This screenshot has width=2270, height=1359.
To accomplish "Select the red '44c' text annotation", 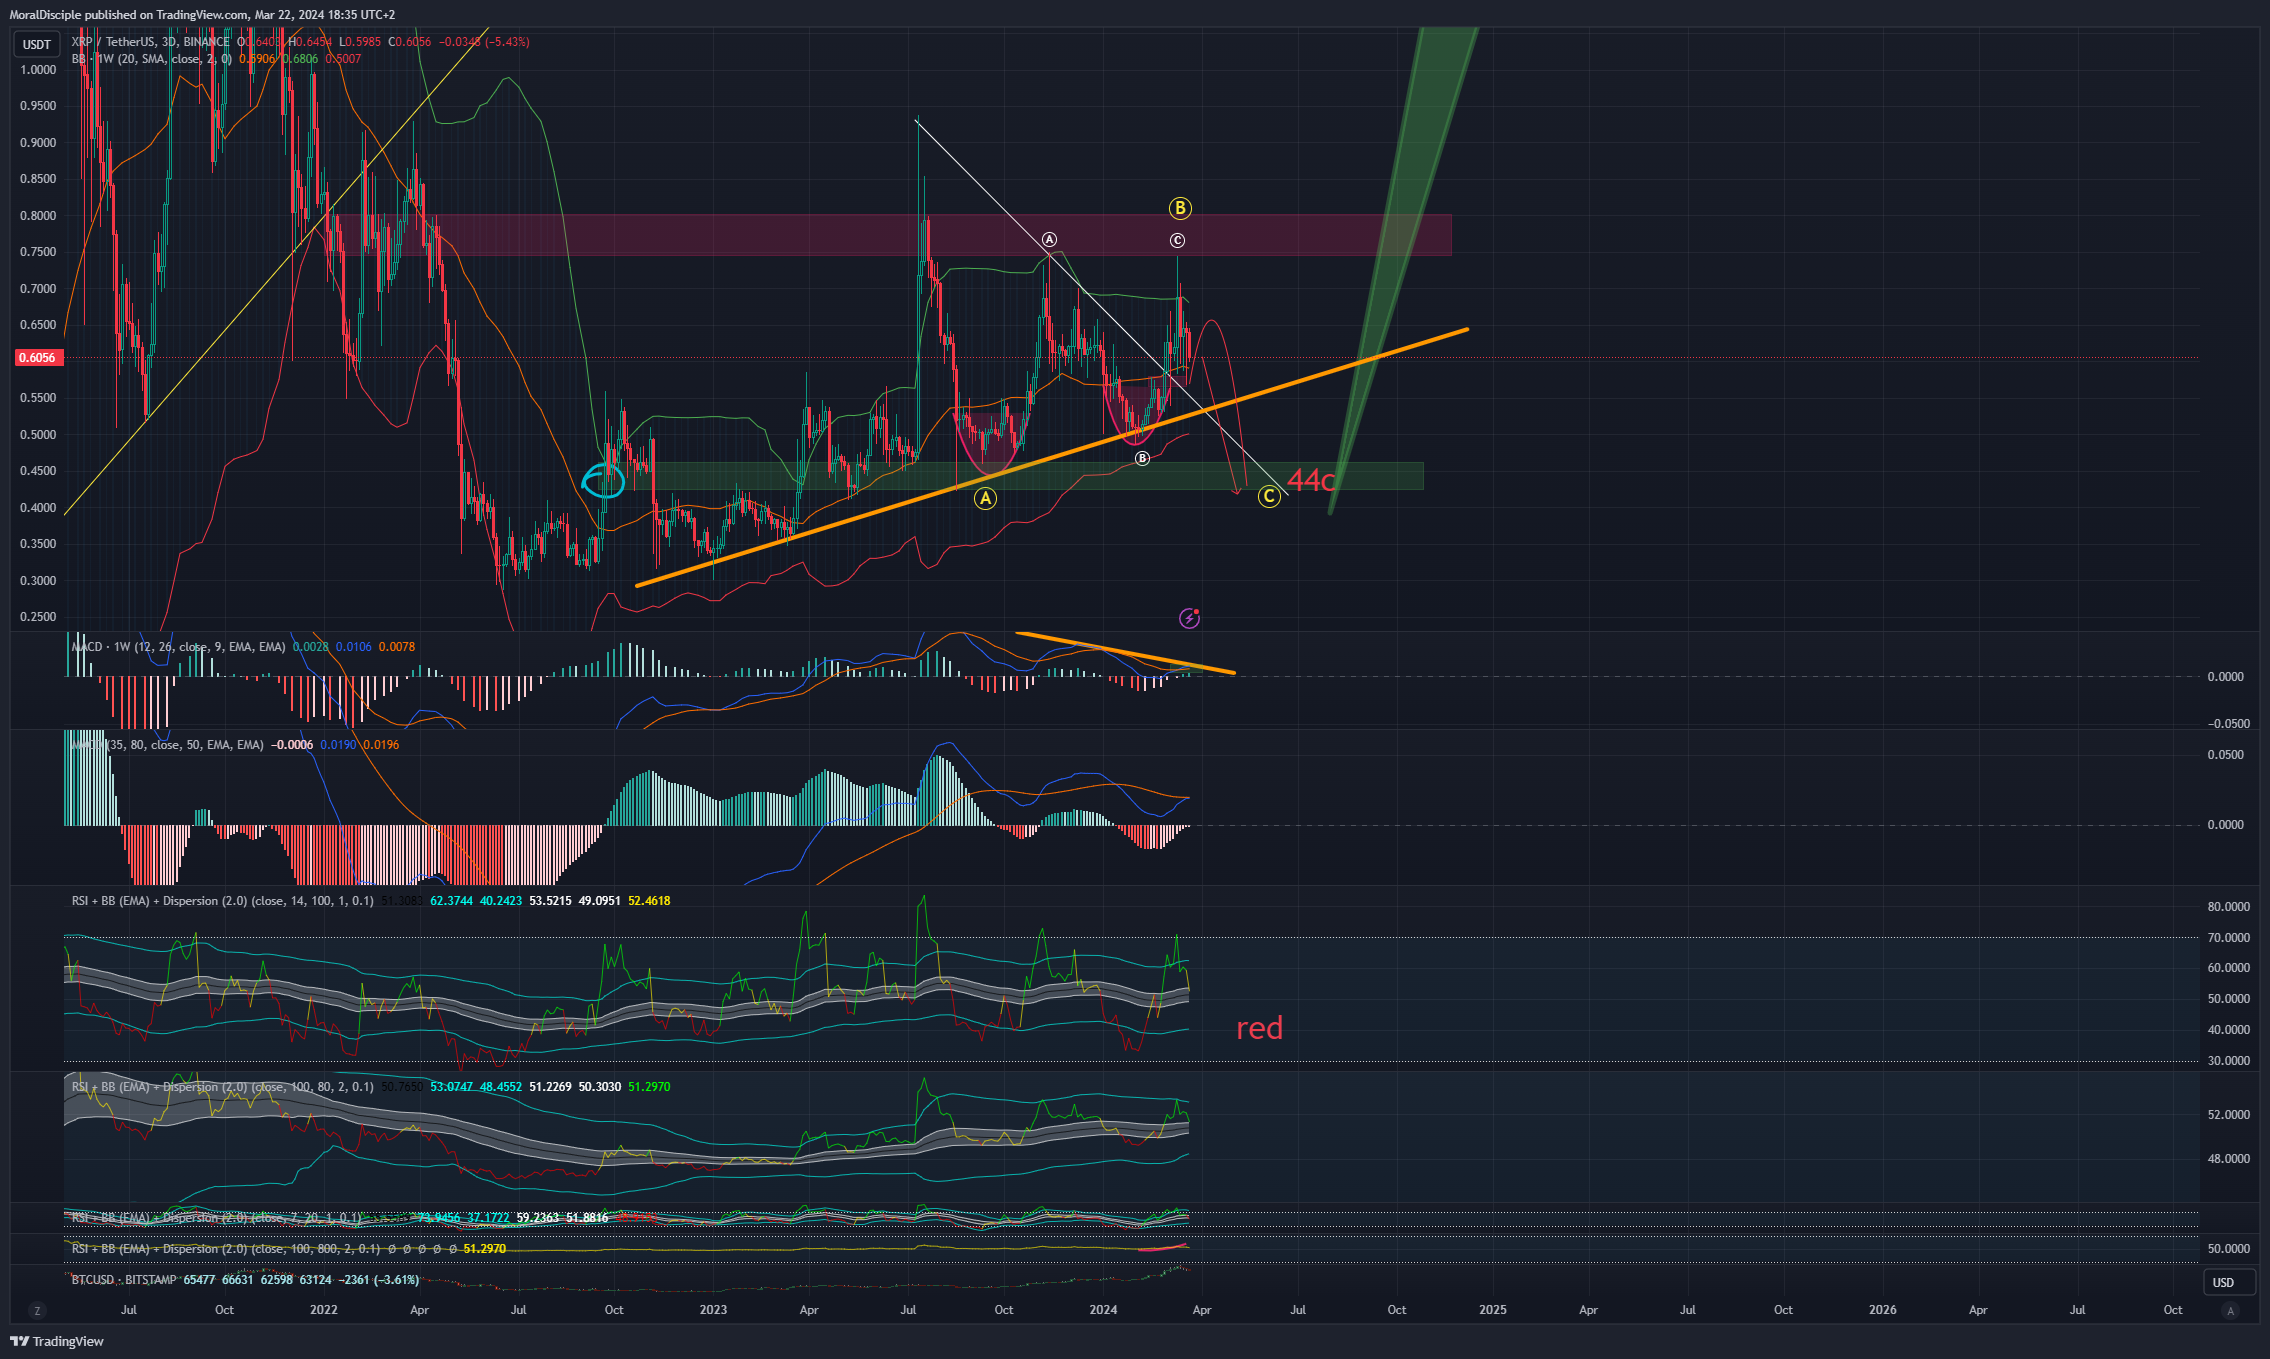I will [1311, 480].
